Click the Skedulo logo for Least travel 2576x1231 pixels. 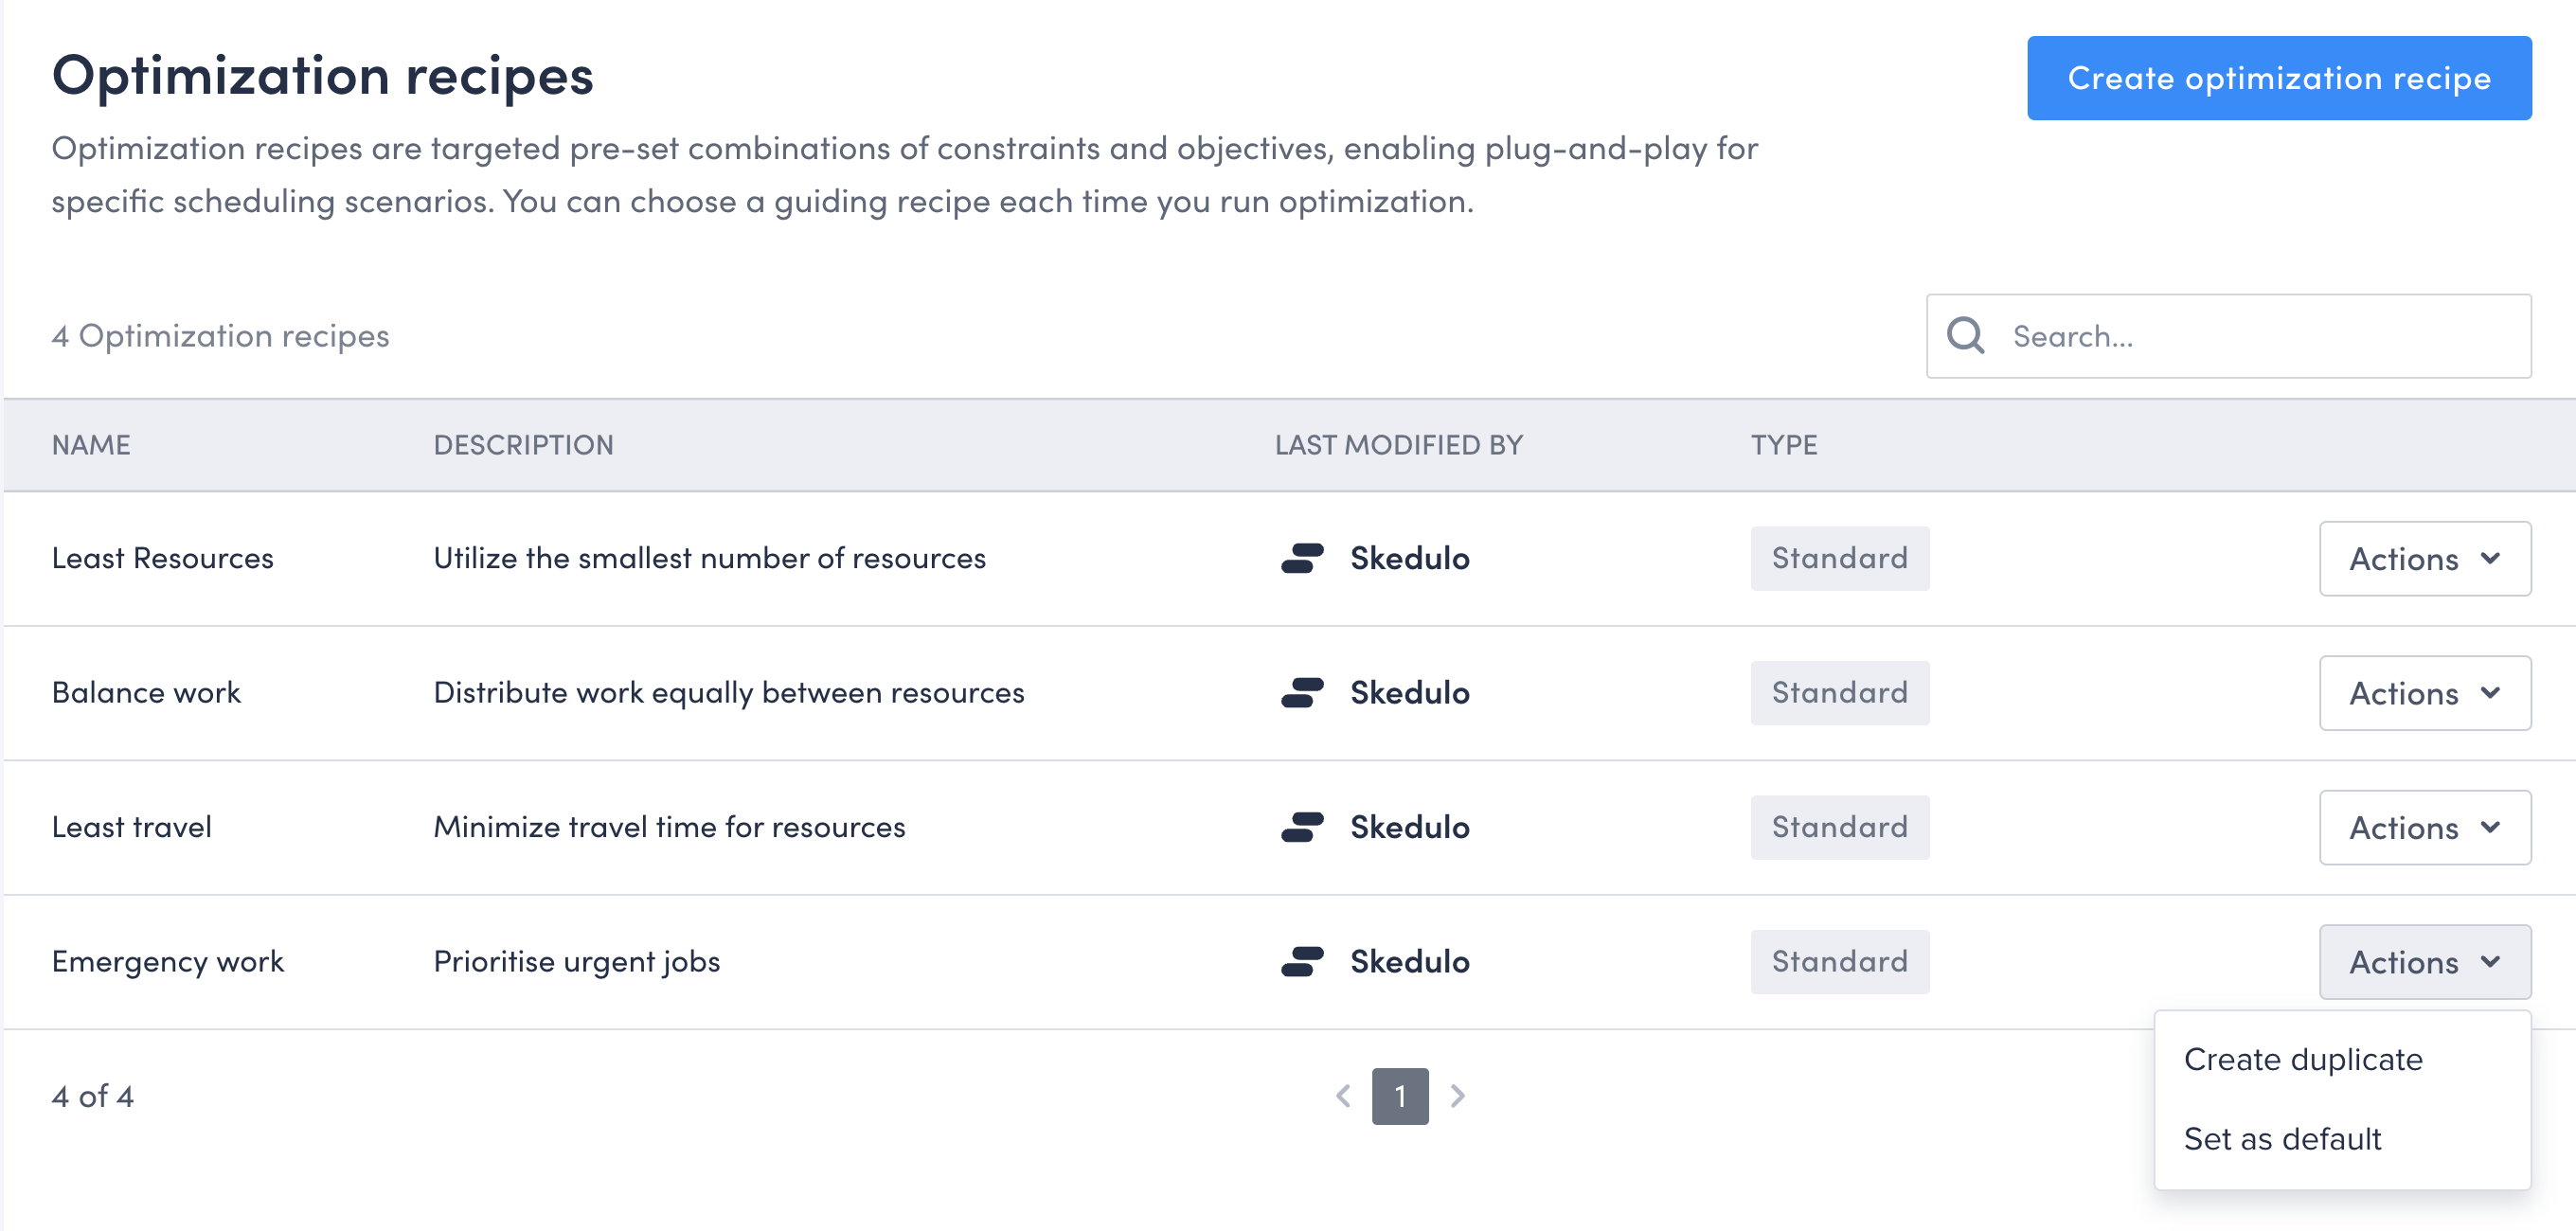[x=1305, y=827]
